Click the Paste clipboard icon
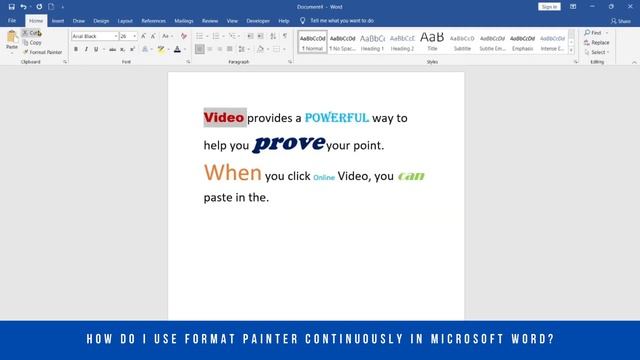The height and width of the screenshot is (360, 640). coord(12,37)
